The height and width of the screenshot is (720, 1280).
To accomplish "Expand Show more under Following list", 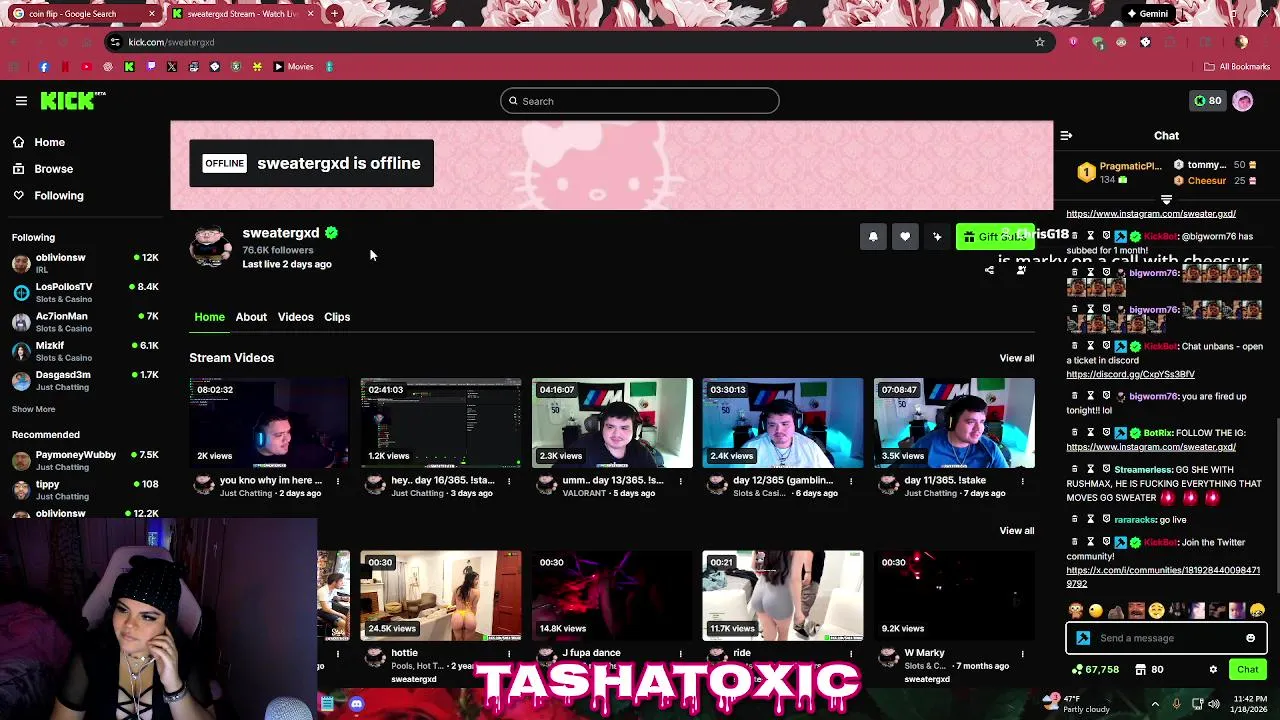I will point(33,409).
